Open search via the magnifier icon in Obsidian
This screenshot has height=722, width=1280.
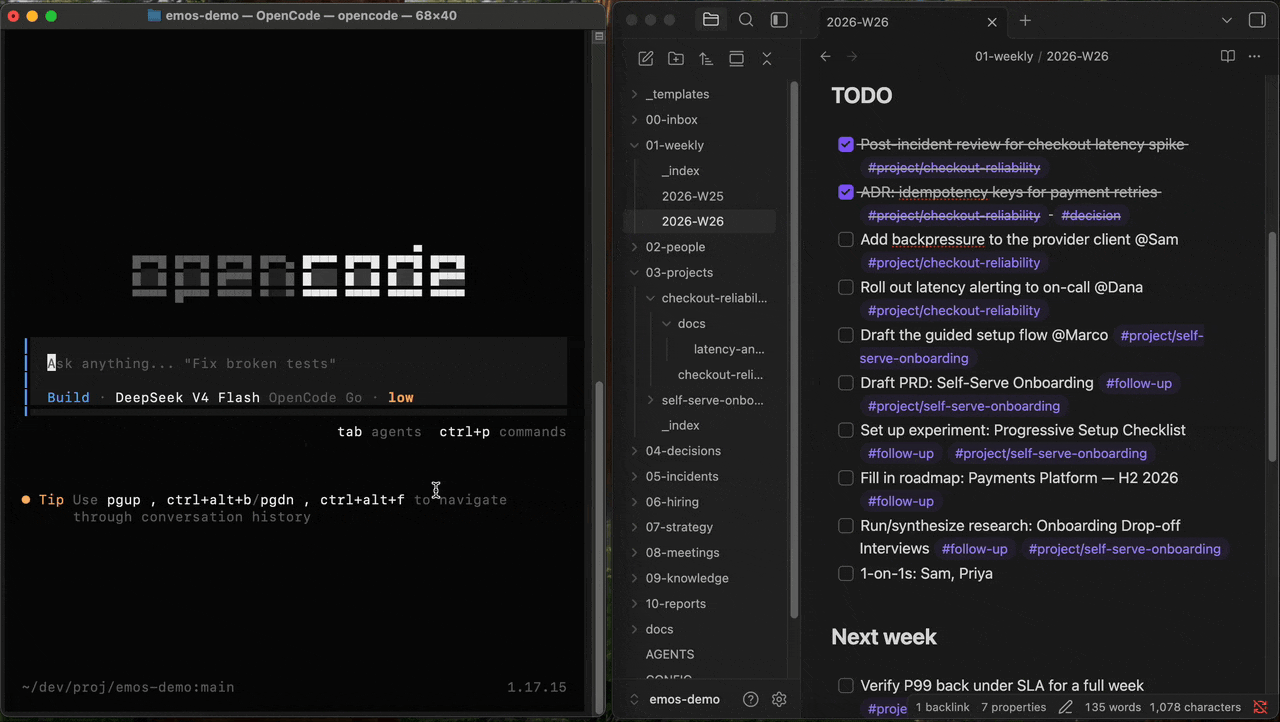click(x=746, y=20)
